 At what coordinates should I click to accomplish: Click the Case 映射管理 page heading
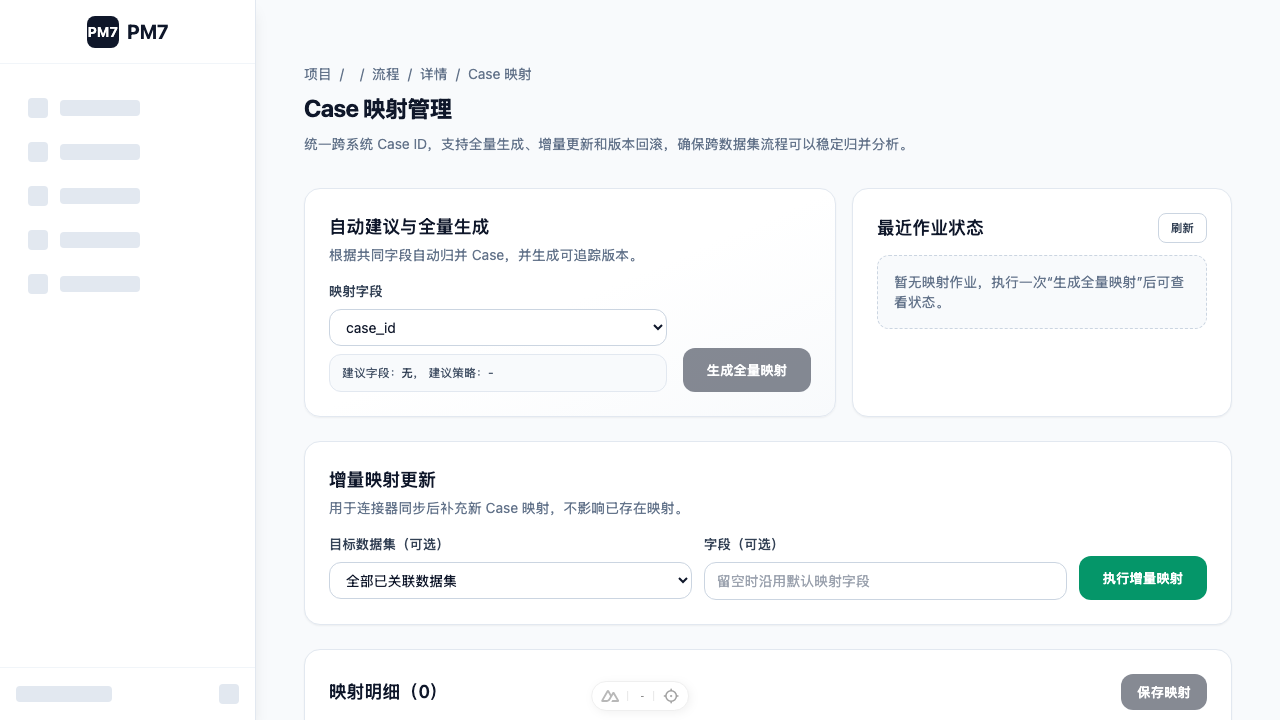click(378, 109)
